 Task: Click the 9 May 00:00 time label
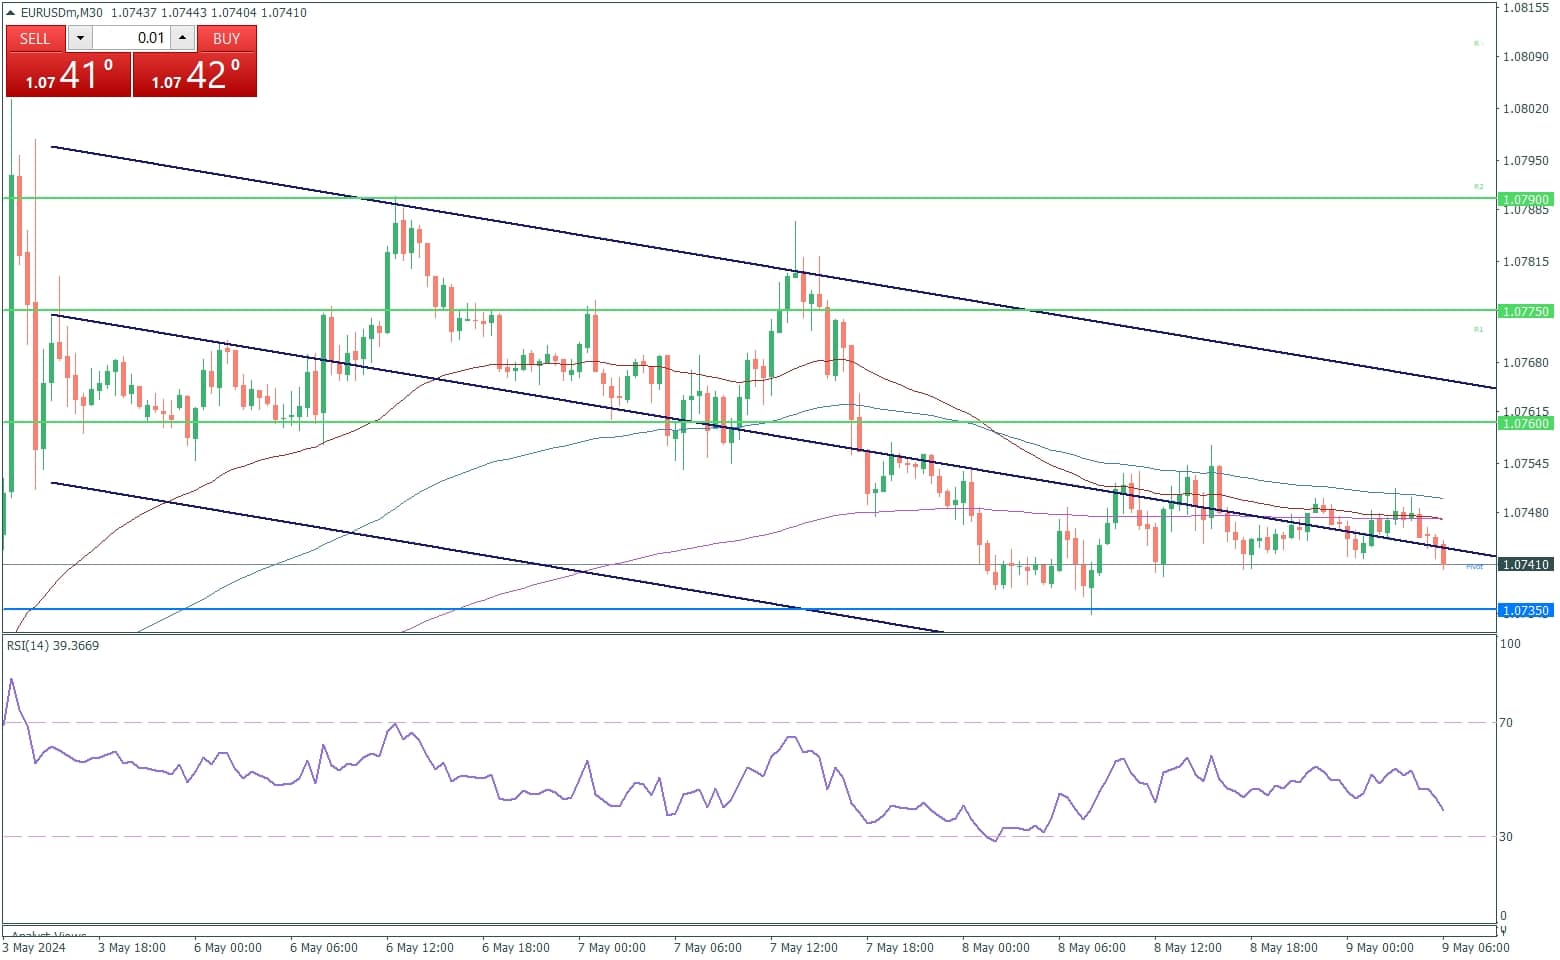[1380, 947]
